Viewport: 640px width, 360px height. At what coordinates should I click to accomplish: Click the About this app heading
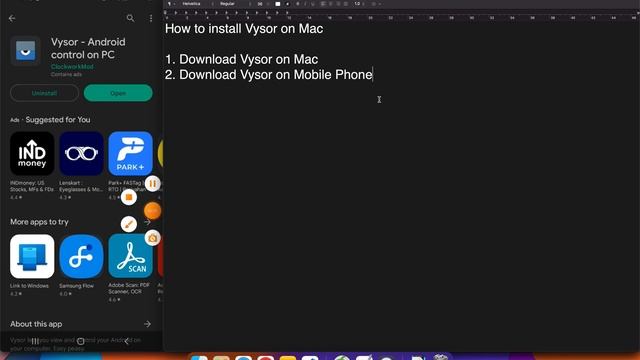pyautogui.click(x=36, y=324)
